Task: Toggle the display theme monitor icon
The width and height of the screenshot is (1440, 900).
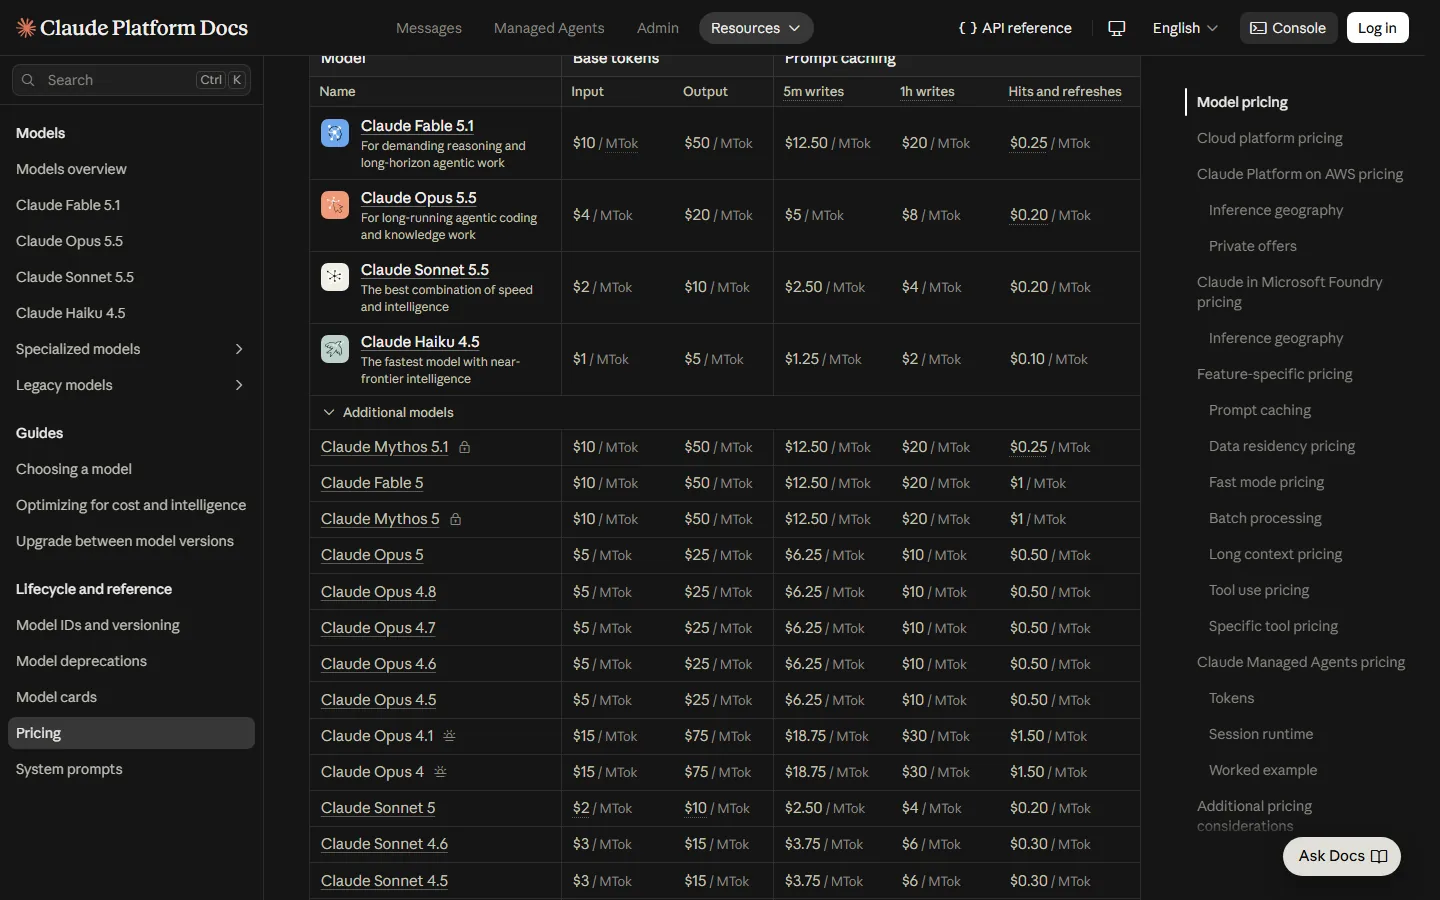Action: [x=1117, y=28]
